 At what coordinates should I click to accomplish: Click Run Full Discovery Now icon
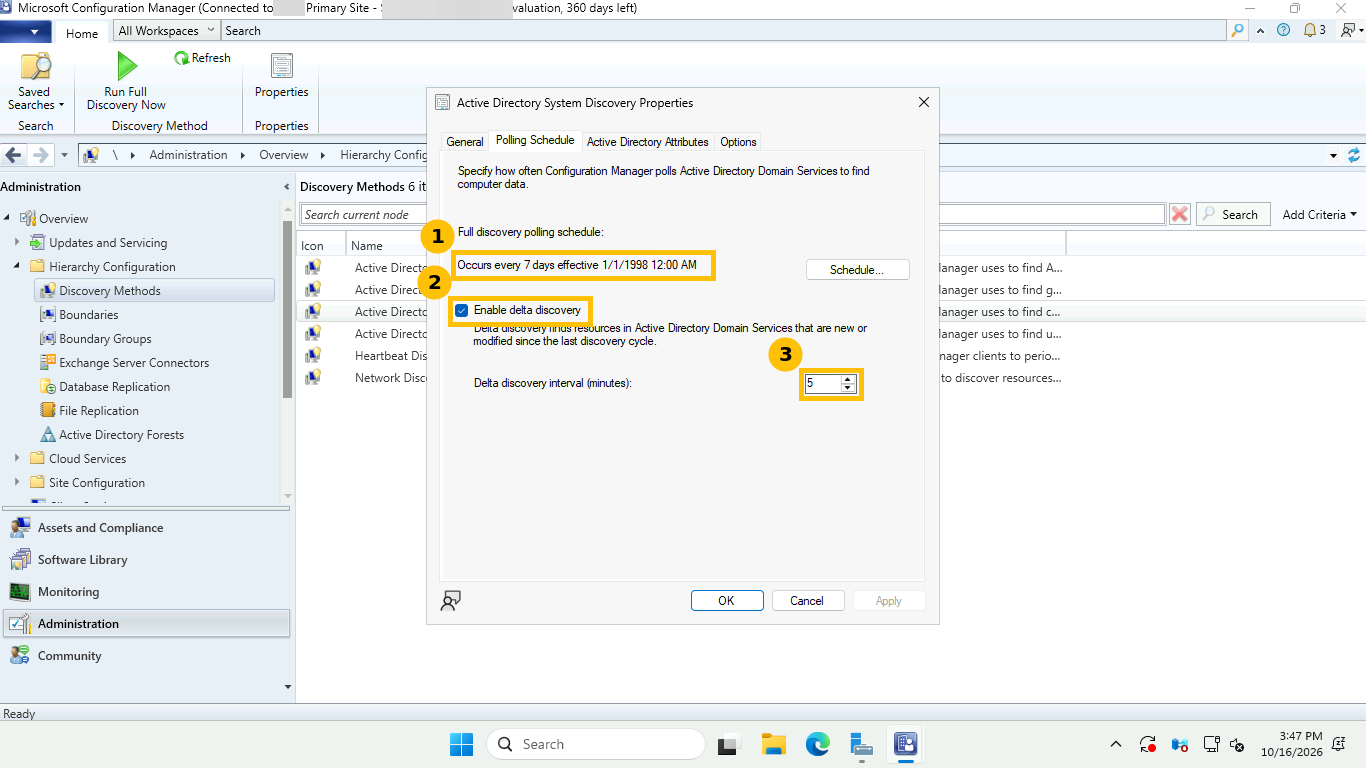click(x=126, y=66)
